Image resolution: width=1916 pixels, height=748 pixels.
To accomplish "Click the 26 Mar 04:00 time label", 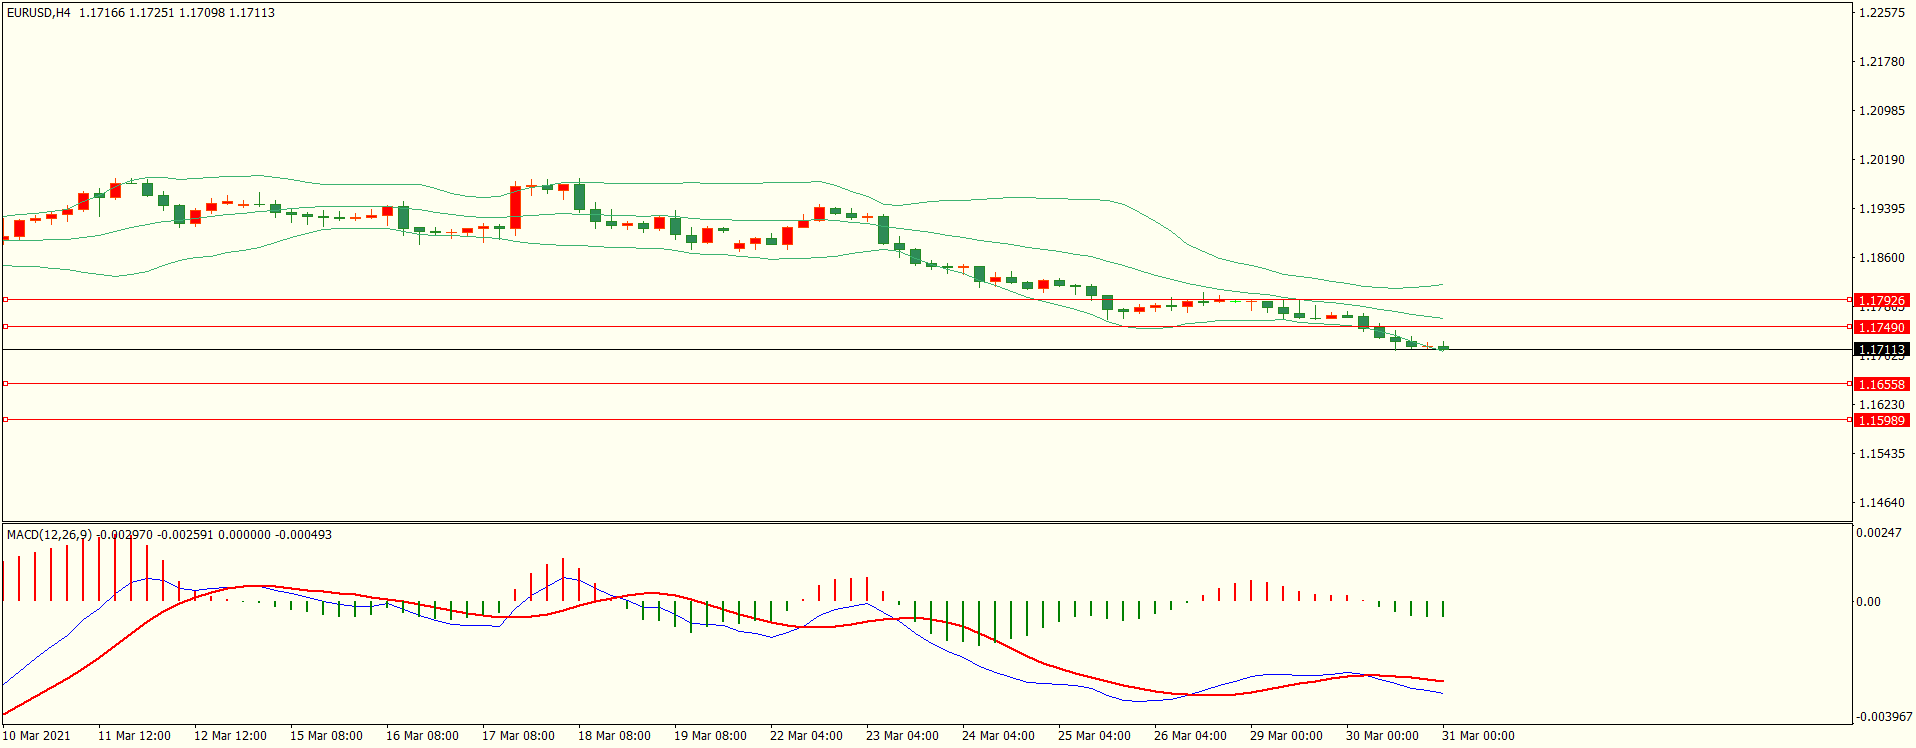I will click(x=1190, y=736).
